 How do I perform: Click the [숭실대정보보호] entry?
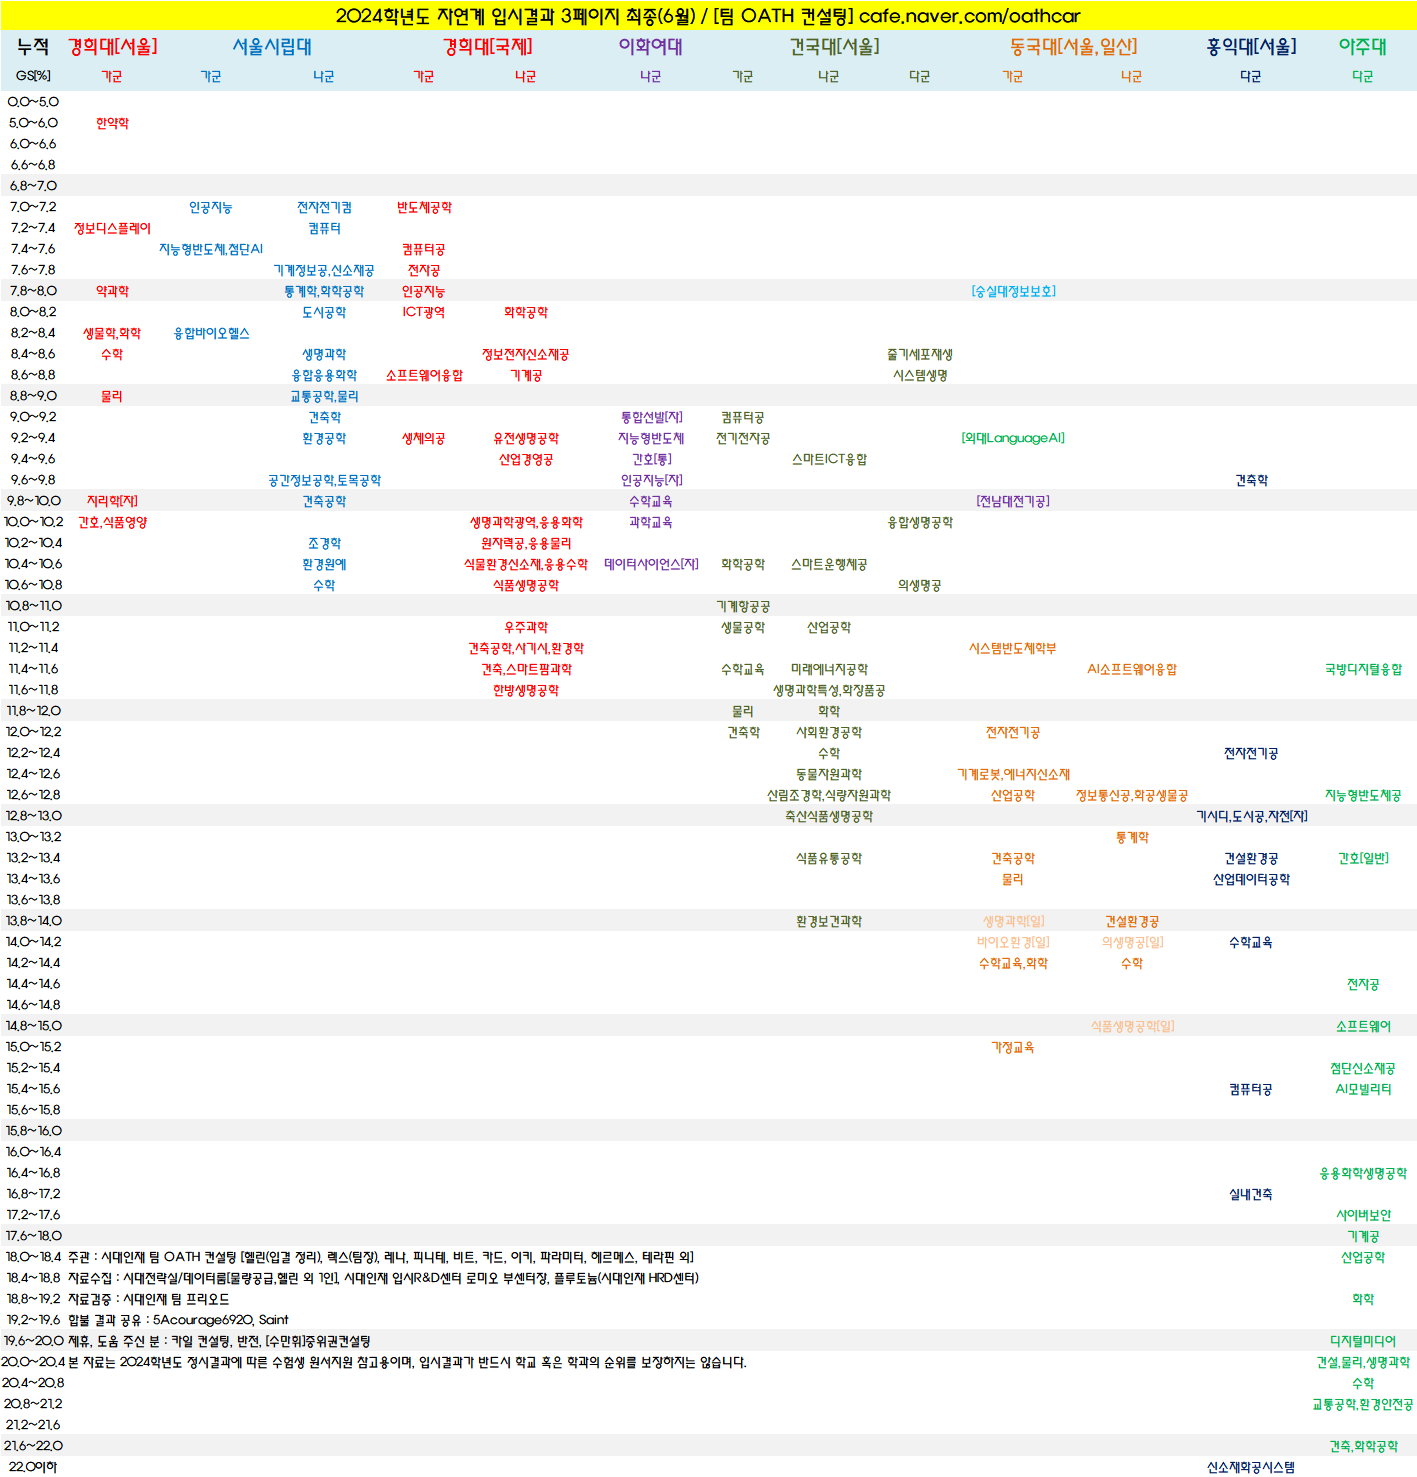coord(1013,291)
